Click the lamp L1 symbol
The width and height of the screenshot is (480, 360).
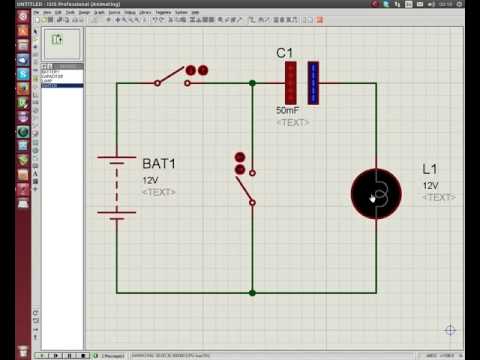376,194
